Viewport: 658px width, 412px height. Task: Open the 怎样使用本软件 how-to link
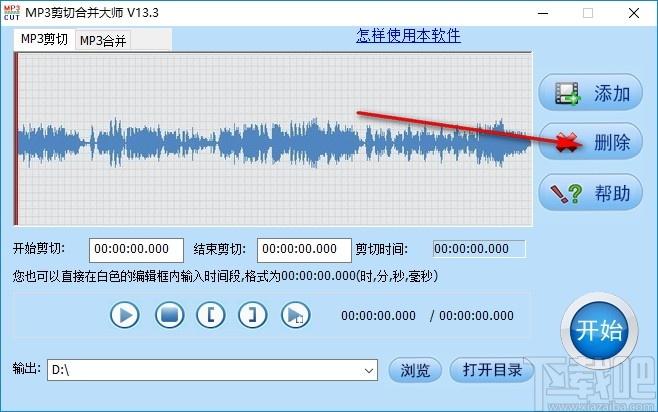pyautogui.click(x=408, y=36)
